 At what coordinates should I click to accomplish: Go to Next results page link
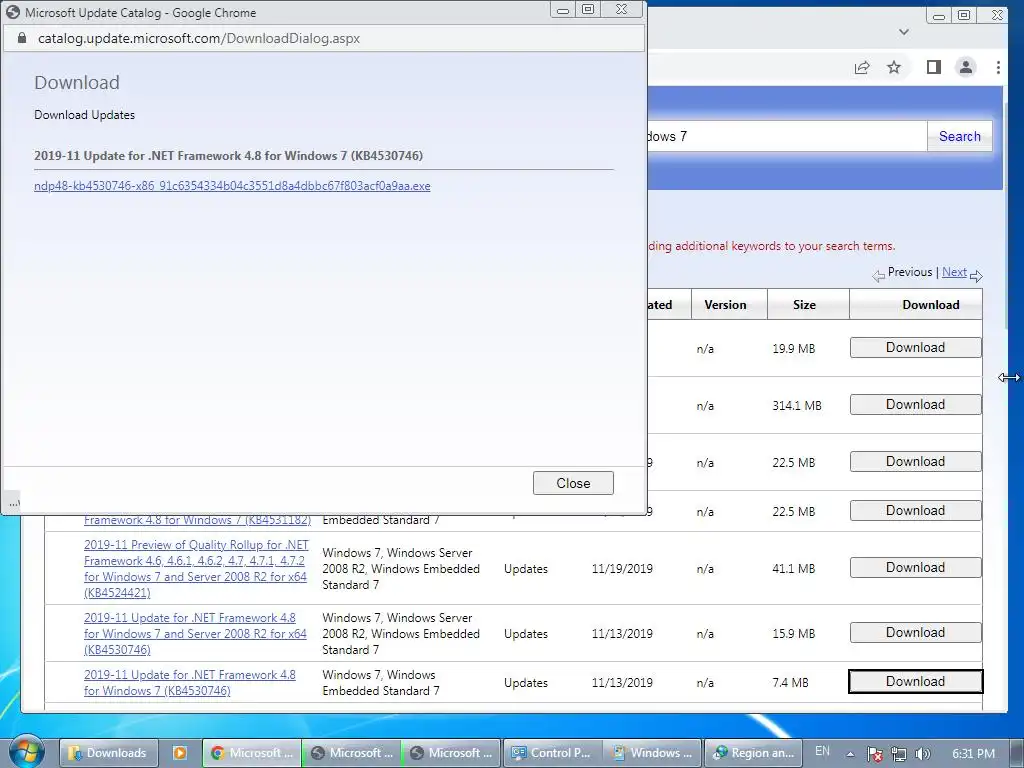(954, 272)
